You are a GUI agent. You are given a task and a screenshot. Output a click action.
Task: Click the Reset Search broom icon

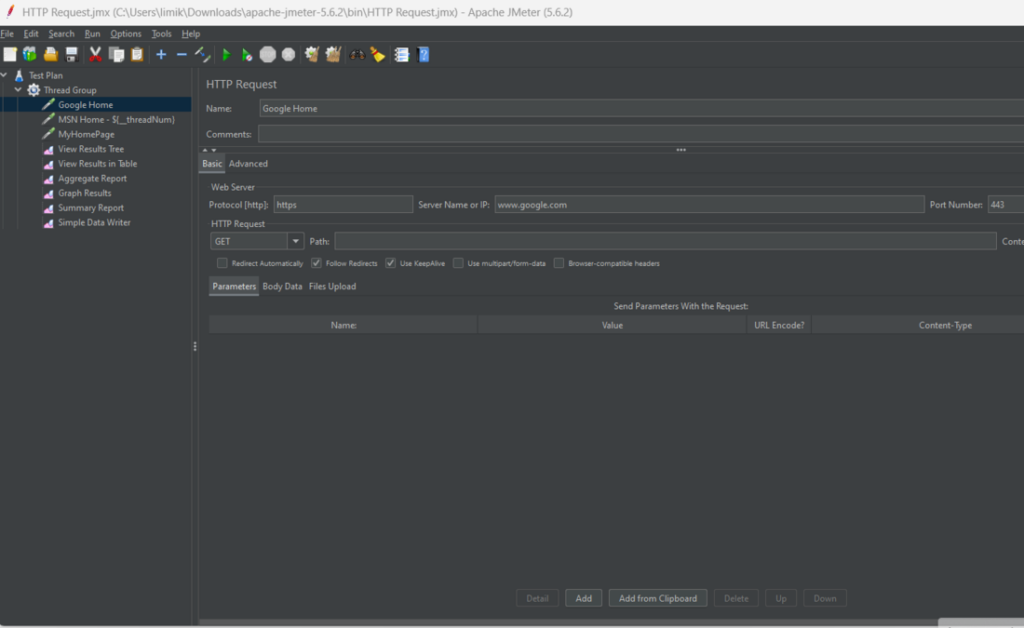pyautogui.click(x=377, y=55)
